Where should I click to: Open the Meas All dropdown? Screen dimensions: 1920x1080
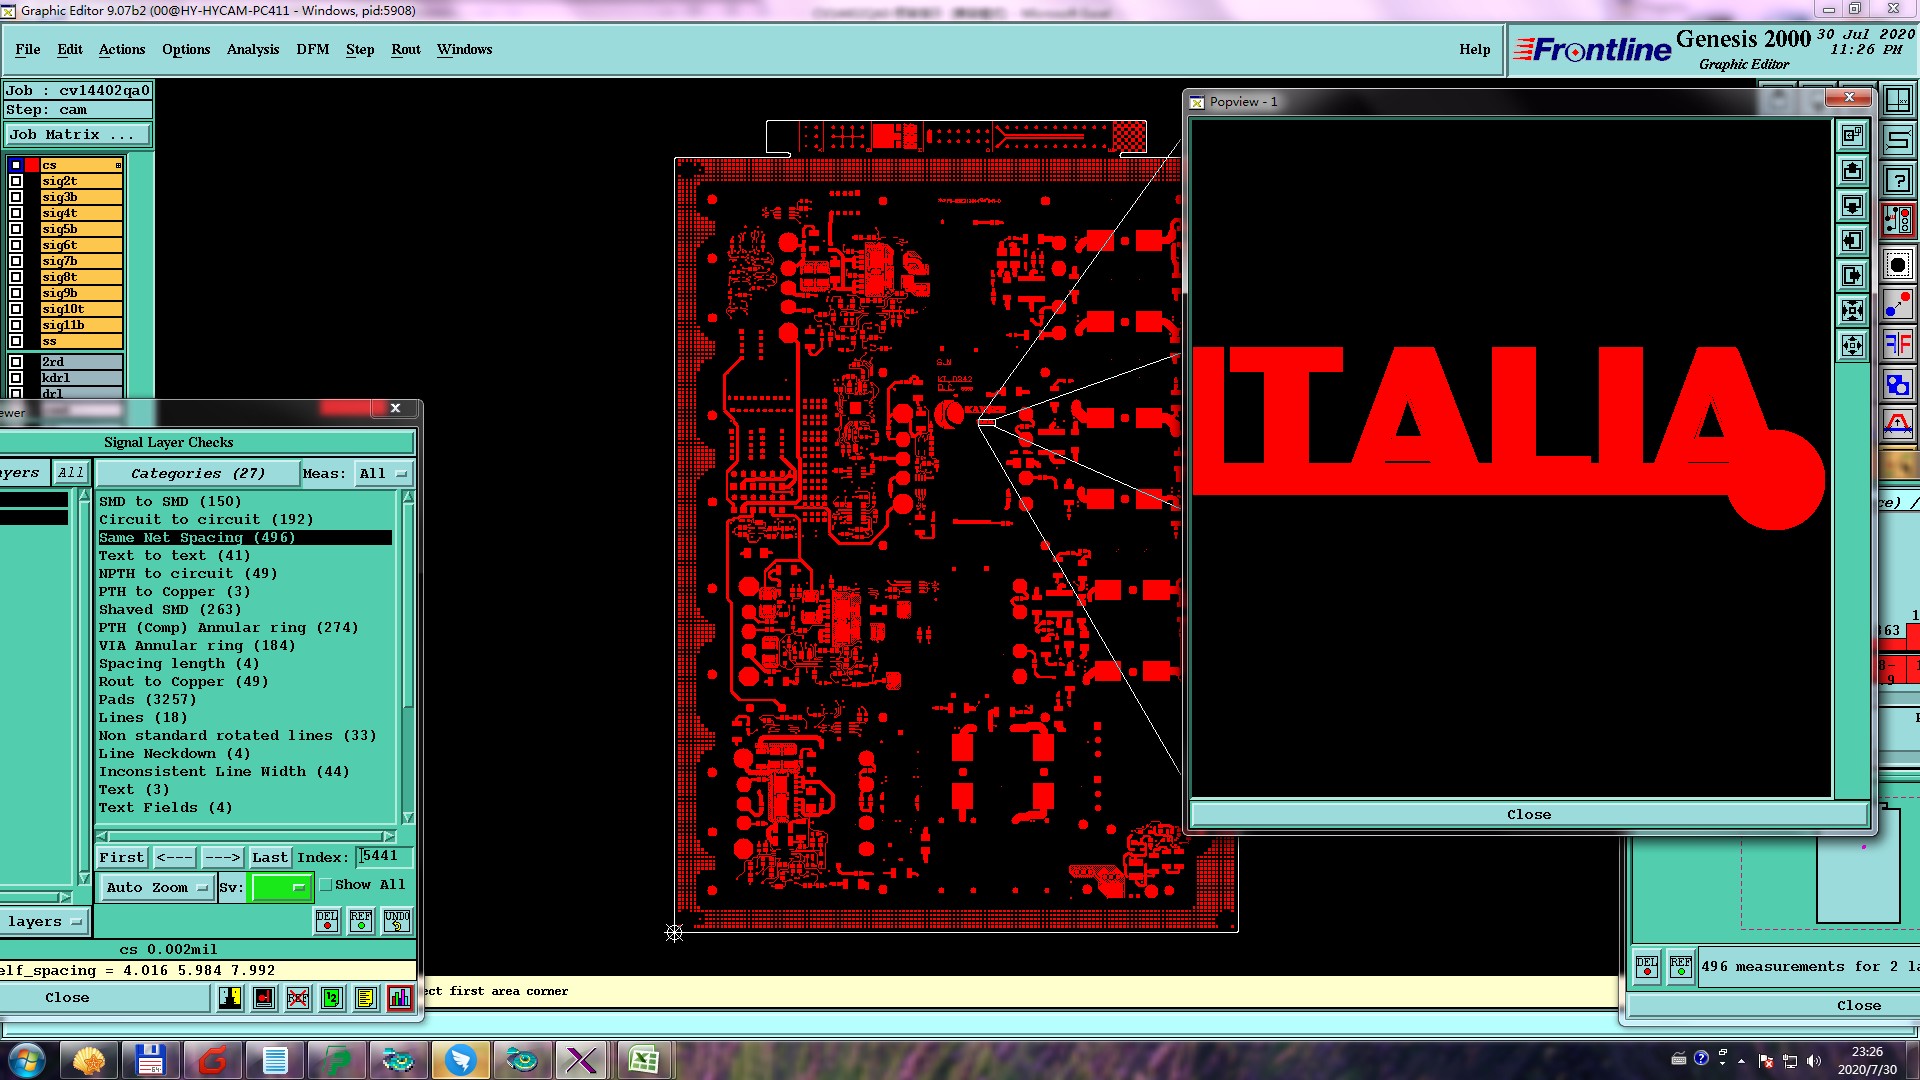coord(383,474)
